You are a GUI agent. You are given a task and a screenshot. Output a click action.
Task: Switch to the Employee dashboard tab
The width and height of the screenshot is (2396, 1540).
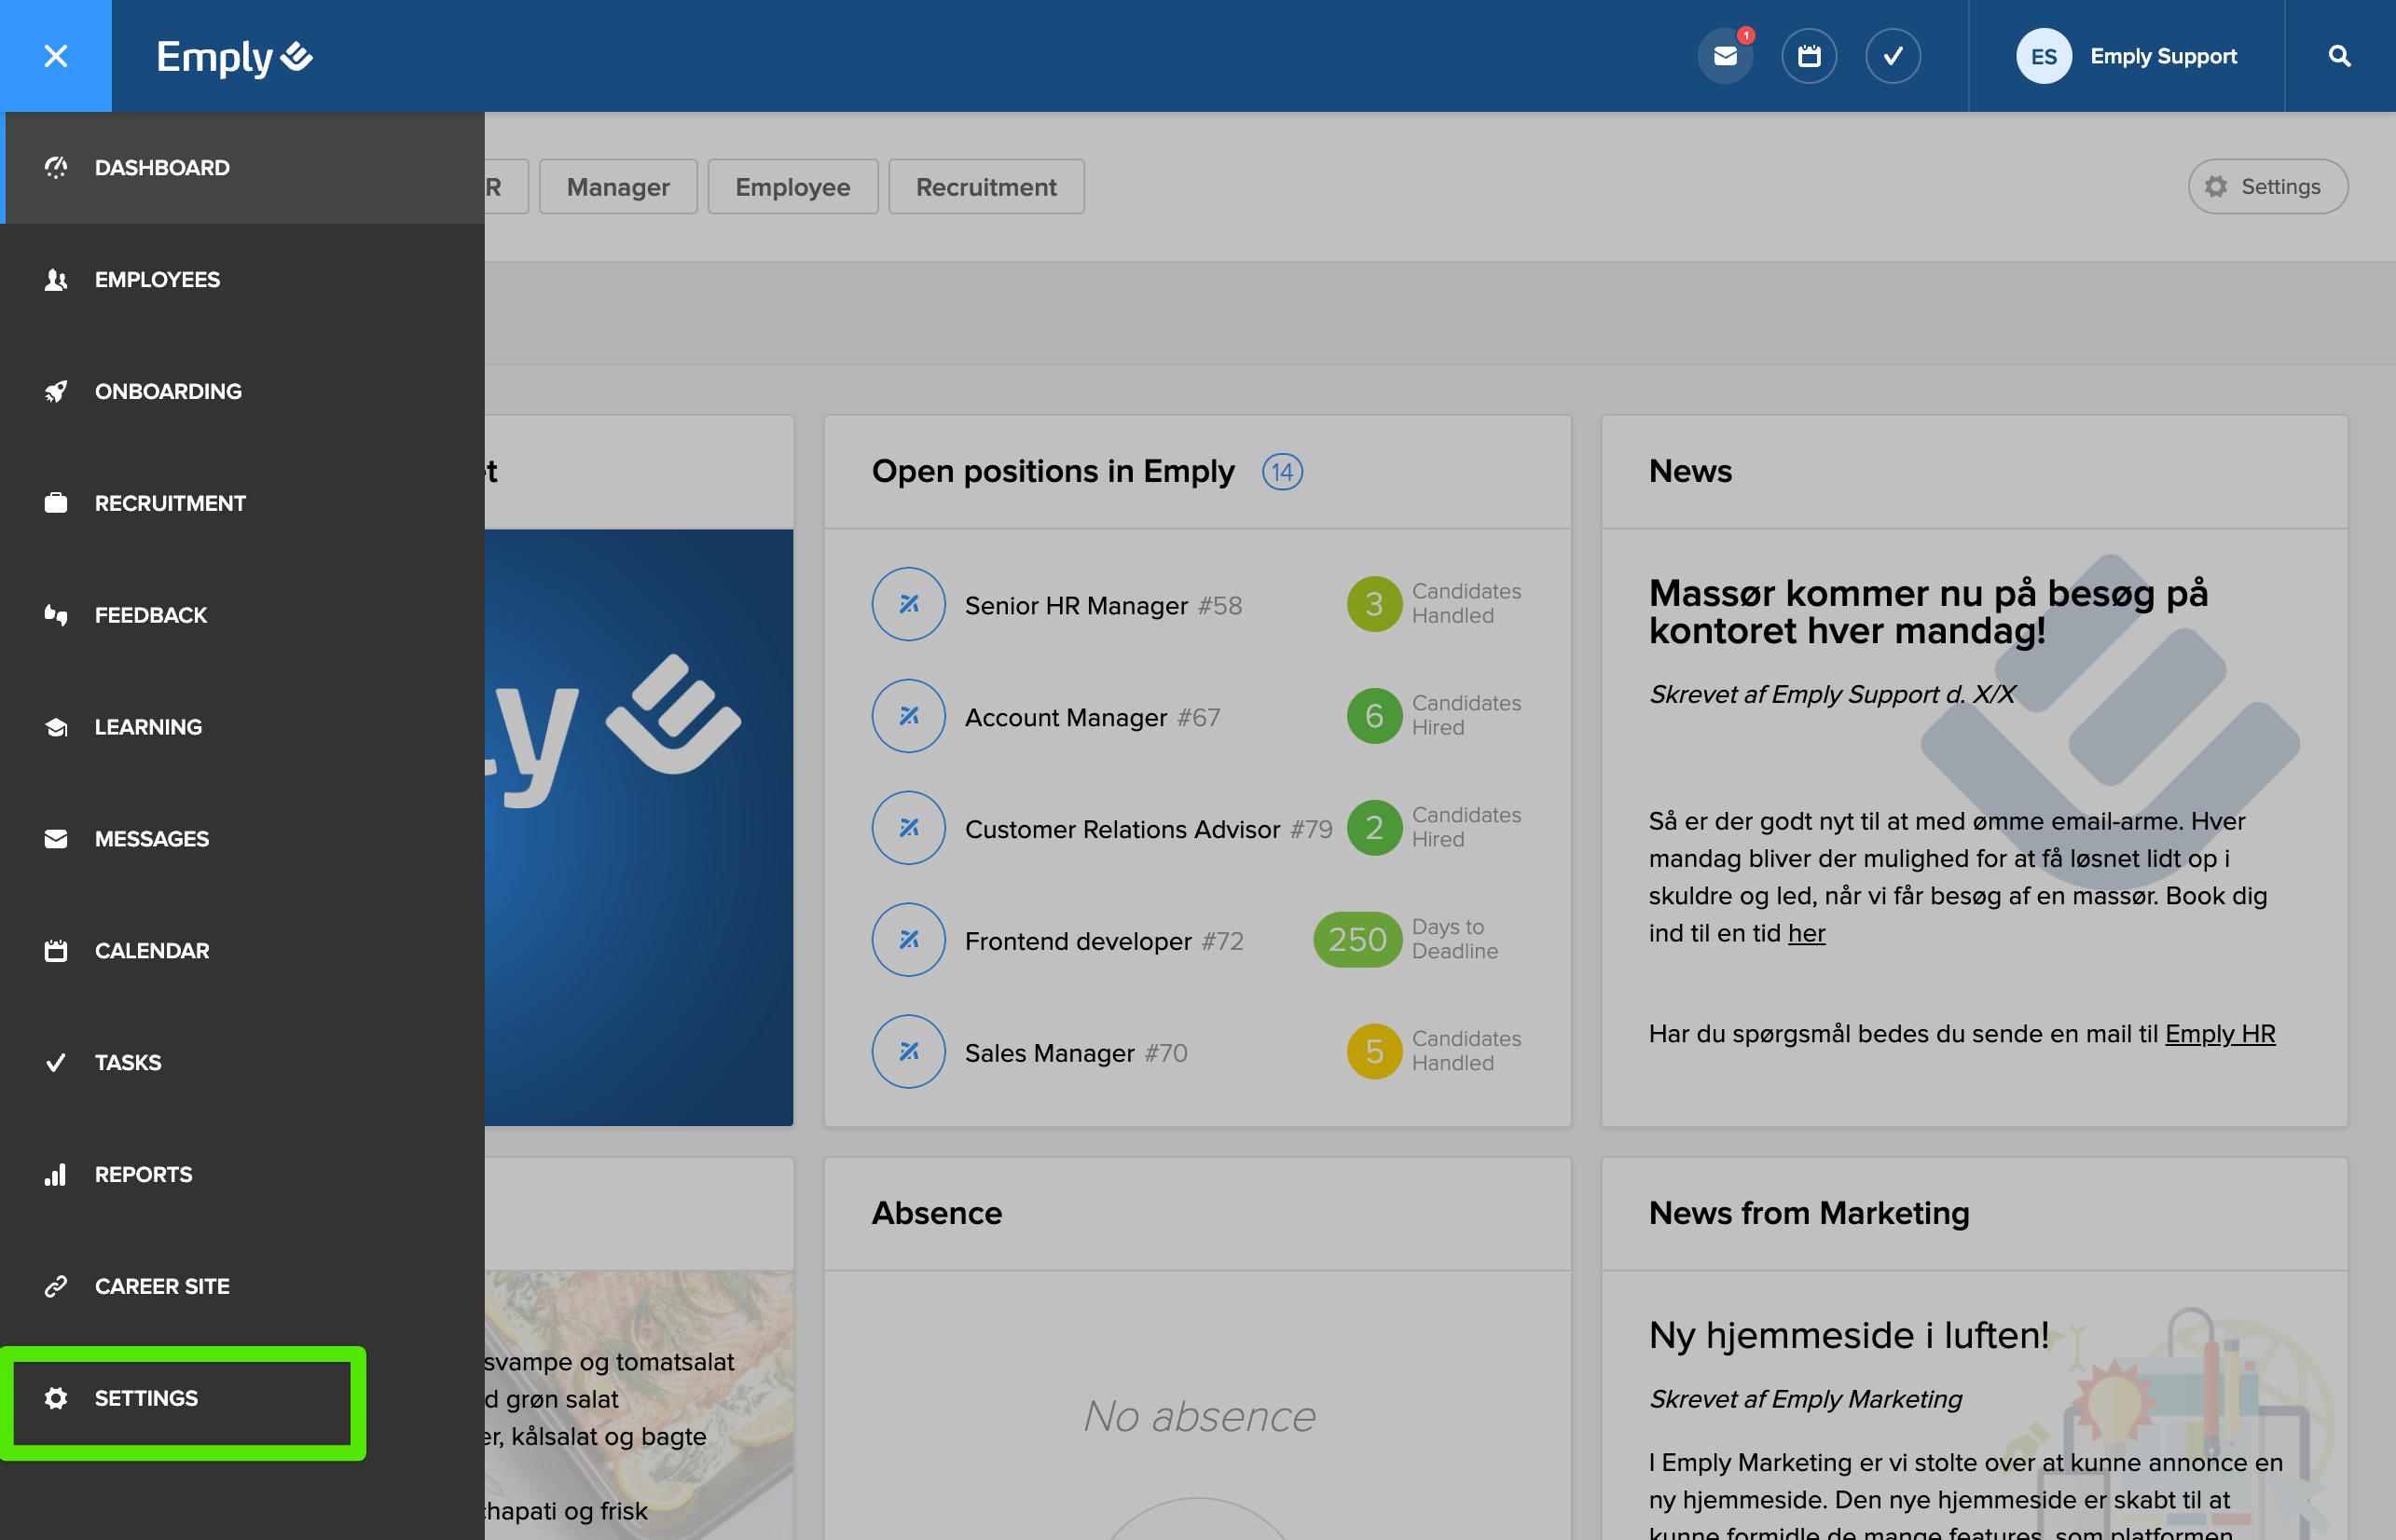792,187
